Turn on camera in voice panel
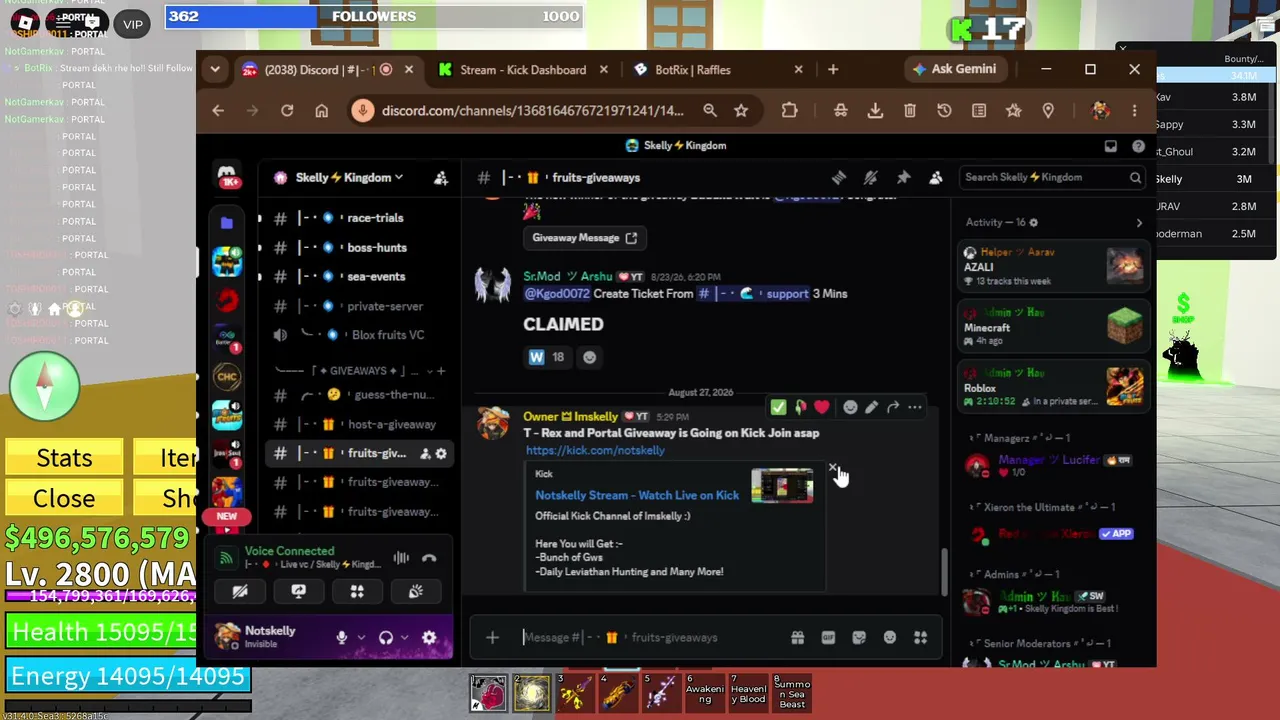This screenshot has width=1280, height=720. 240,592
